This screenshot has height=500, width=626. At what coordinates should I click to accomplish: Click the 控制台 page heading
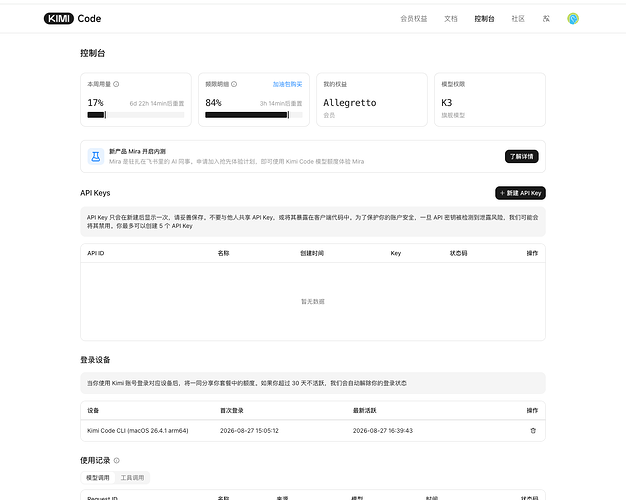point(93,53)
